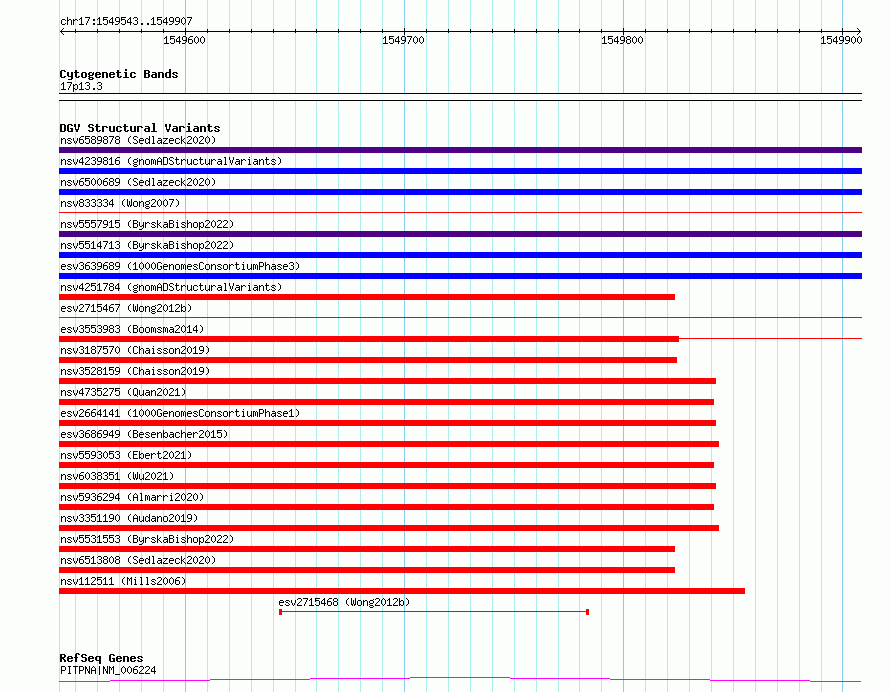Click the red bar under nsv4735275

point(387,402)
